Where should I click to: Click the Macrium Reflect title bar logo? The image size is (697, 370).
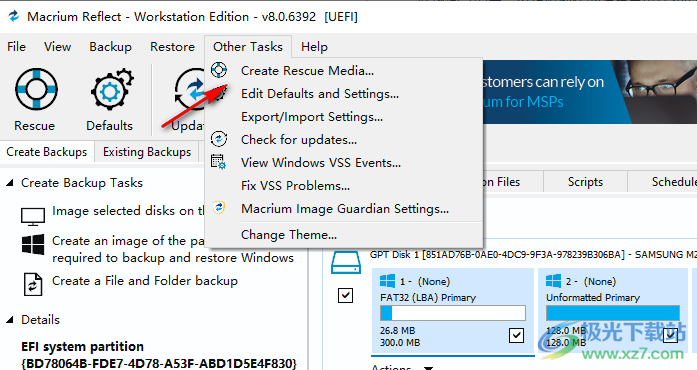[x=14, y=17]
